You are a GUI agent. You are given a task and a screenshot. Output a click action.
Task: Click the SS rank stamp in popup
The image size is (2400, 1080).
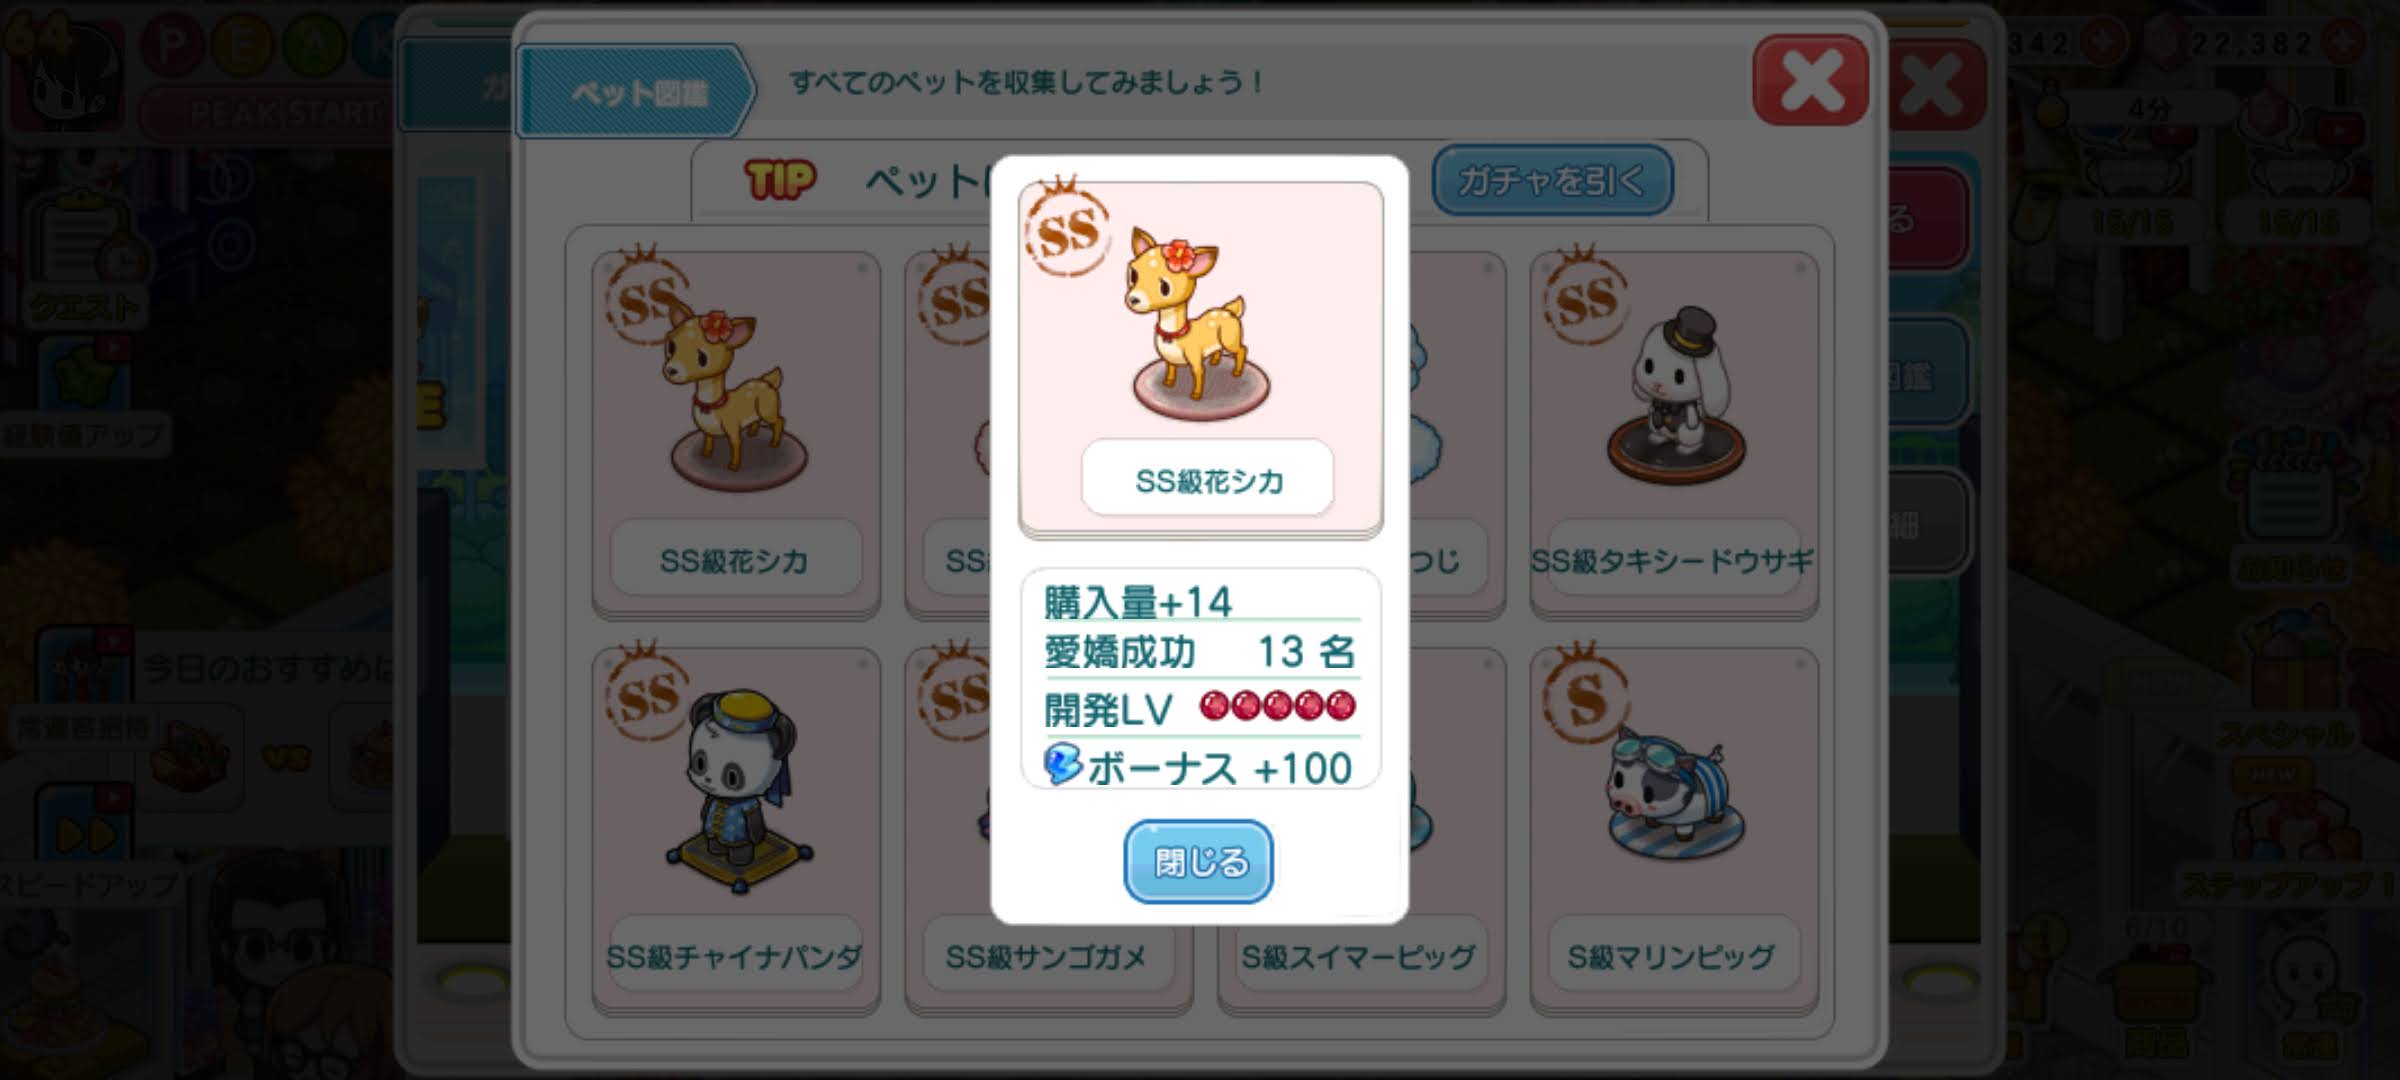click(1067, 229)
